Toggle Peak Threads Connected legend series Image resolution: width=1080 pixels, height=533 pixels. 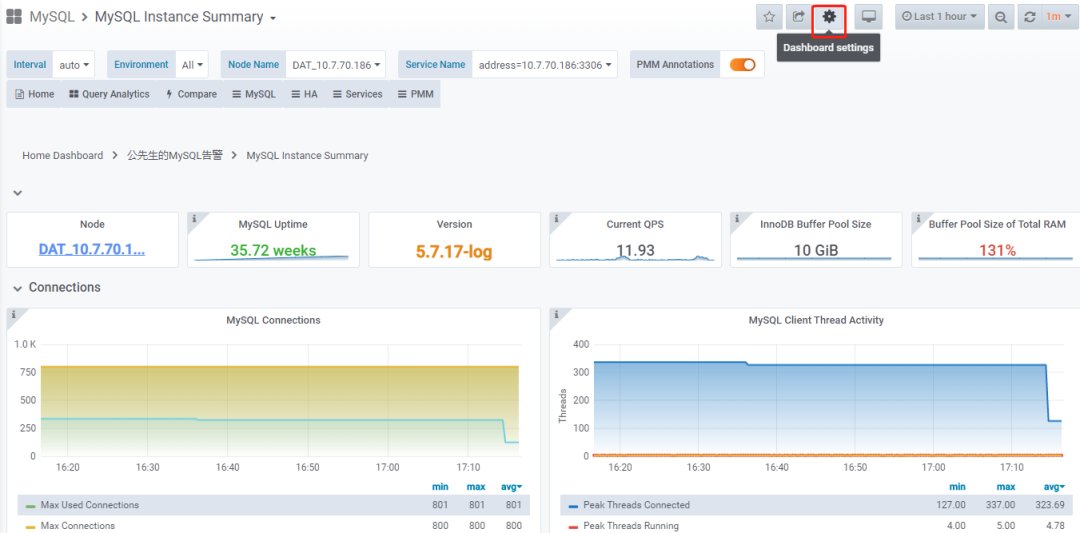click(x=636, y=505)
